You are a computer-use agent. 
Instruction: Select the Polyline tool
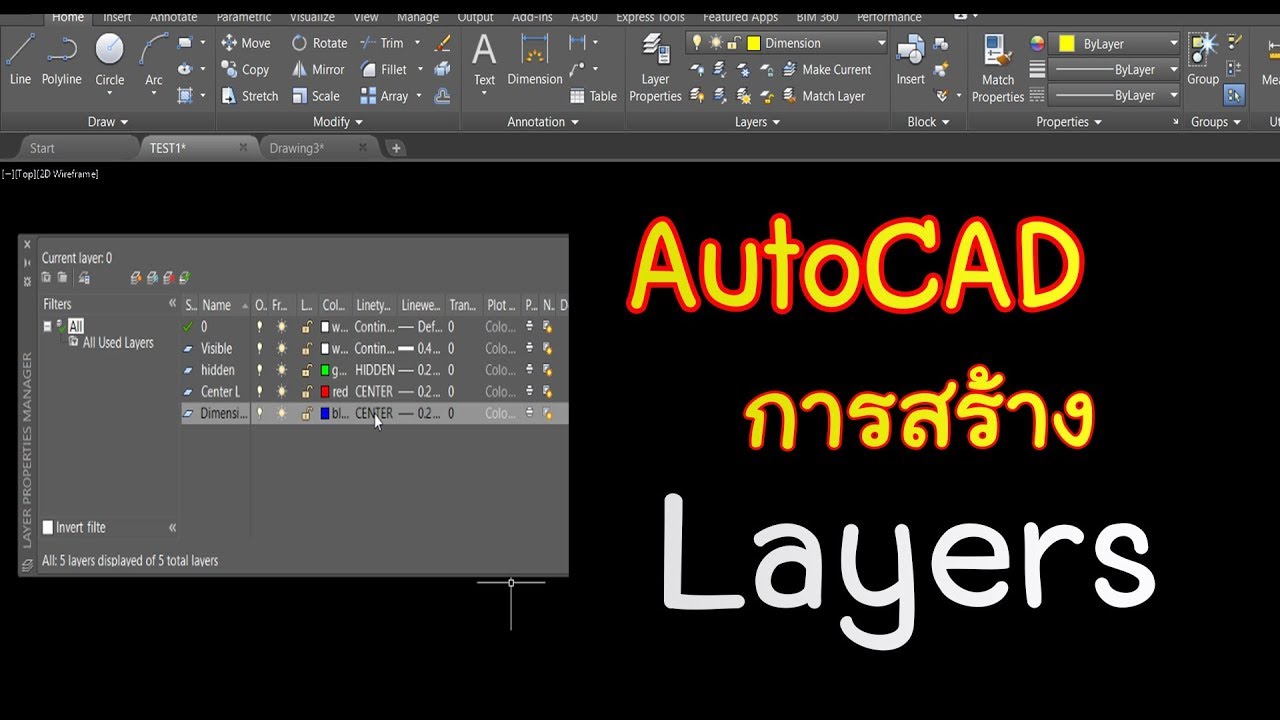click(x=62, y=58)
